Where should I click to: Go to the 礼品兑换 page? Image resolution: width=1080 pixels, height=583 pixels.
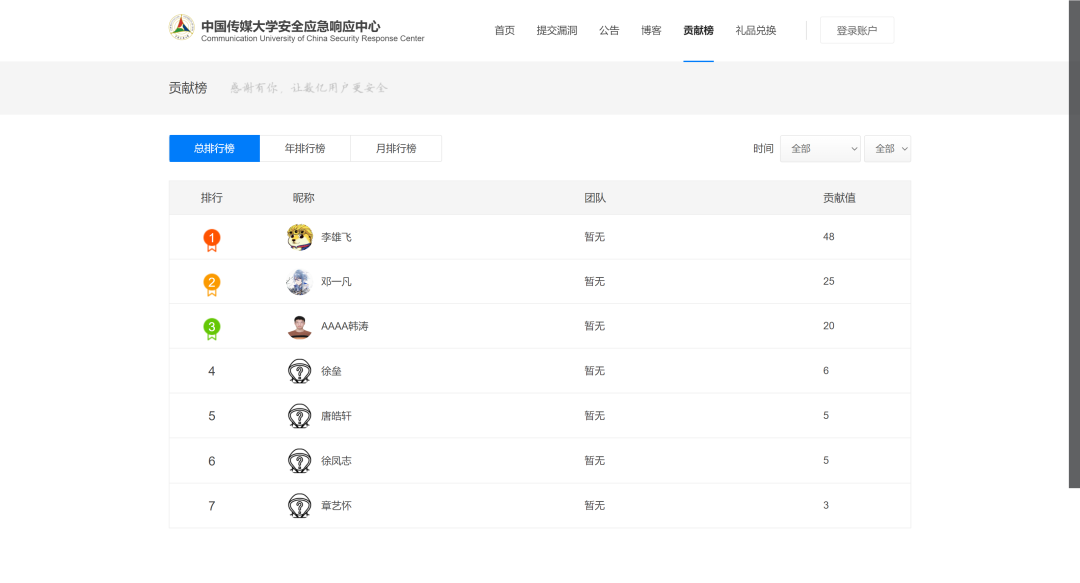click(x=756, y=30)
